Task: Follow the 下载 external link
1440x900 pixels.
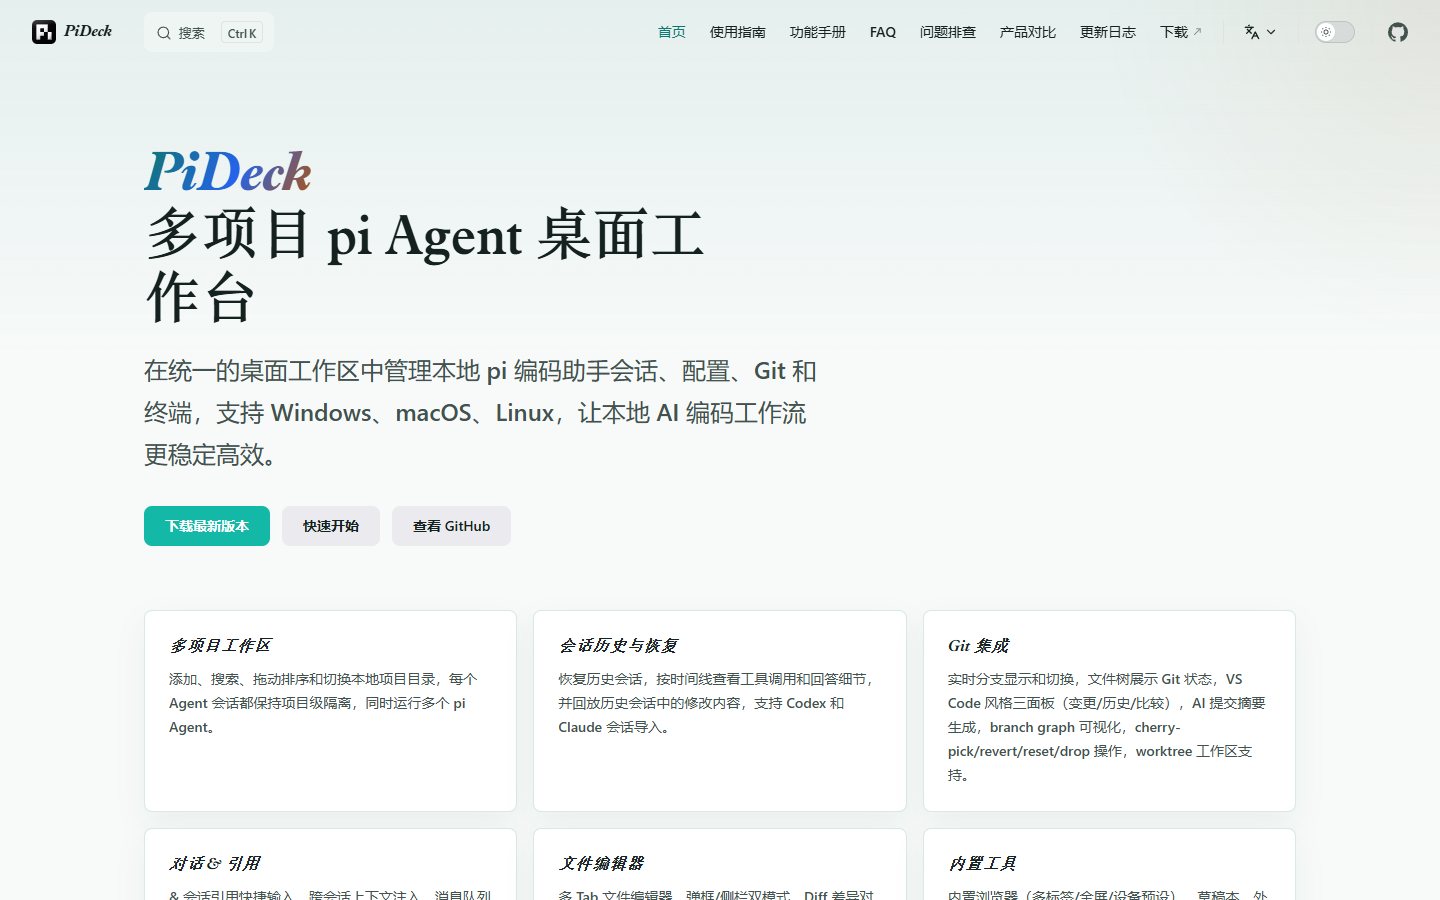Action: click(1181, 32)
